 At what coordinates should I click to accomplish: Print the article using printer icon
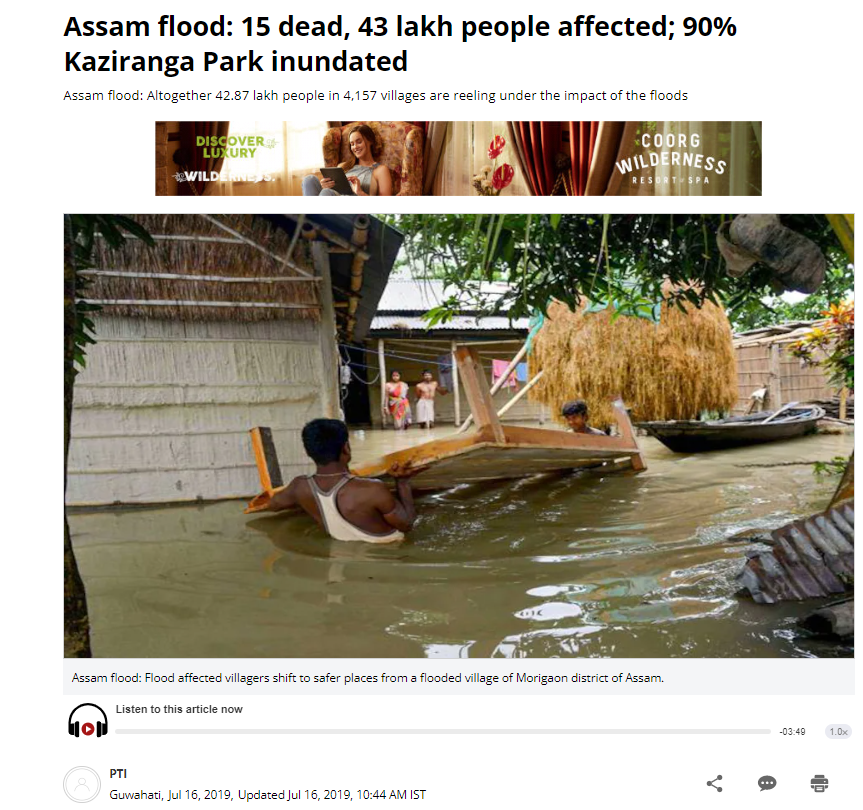click(x=819, y=783)
